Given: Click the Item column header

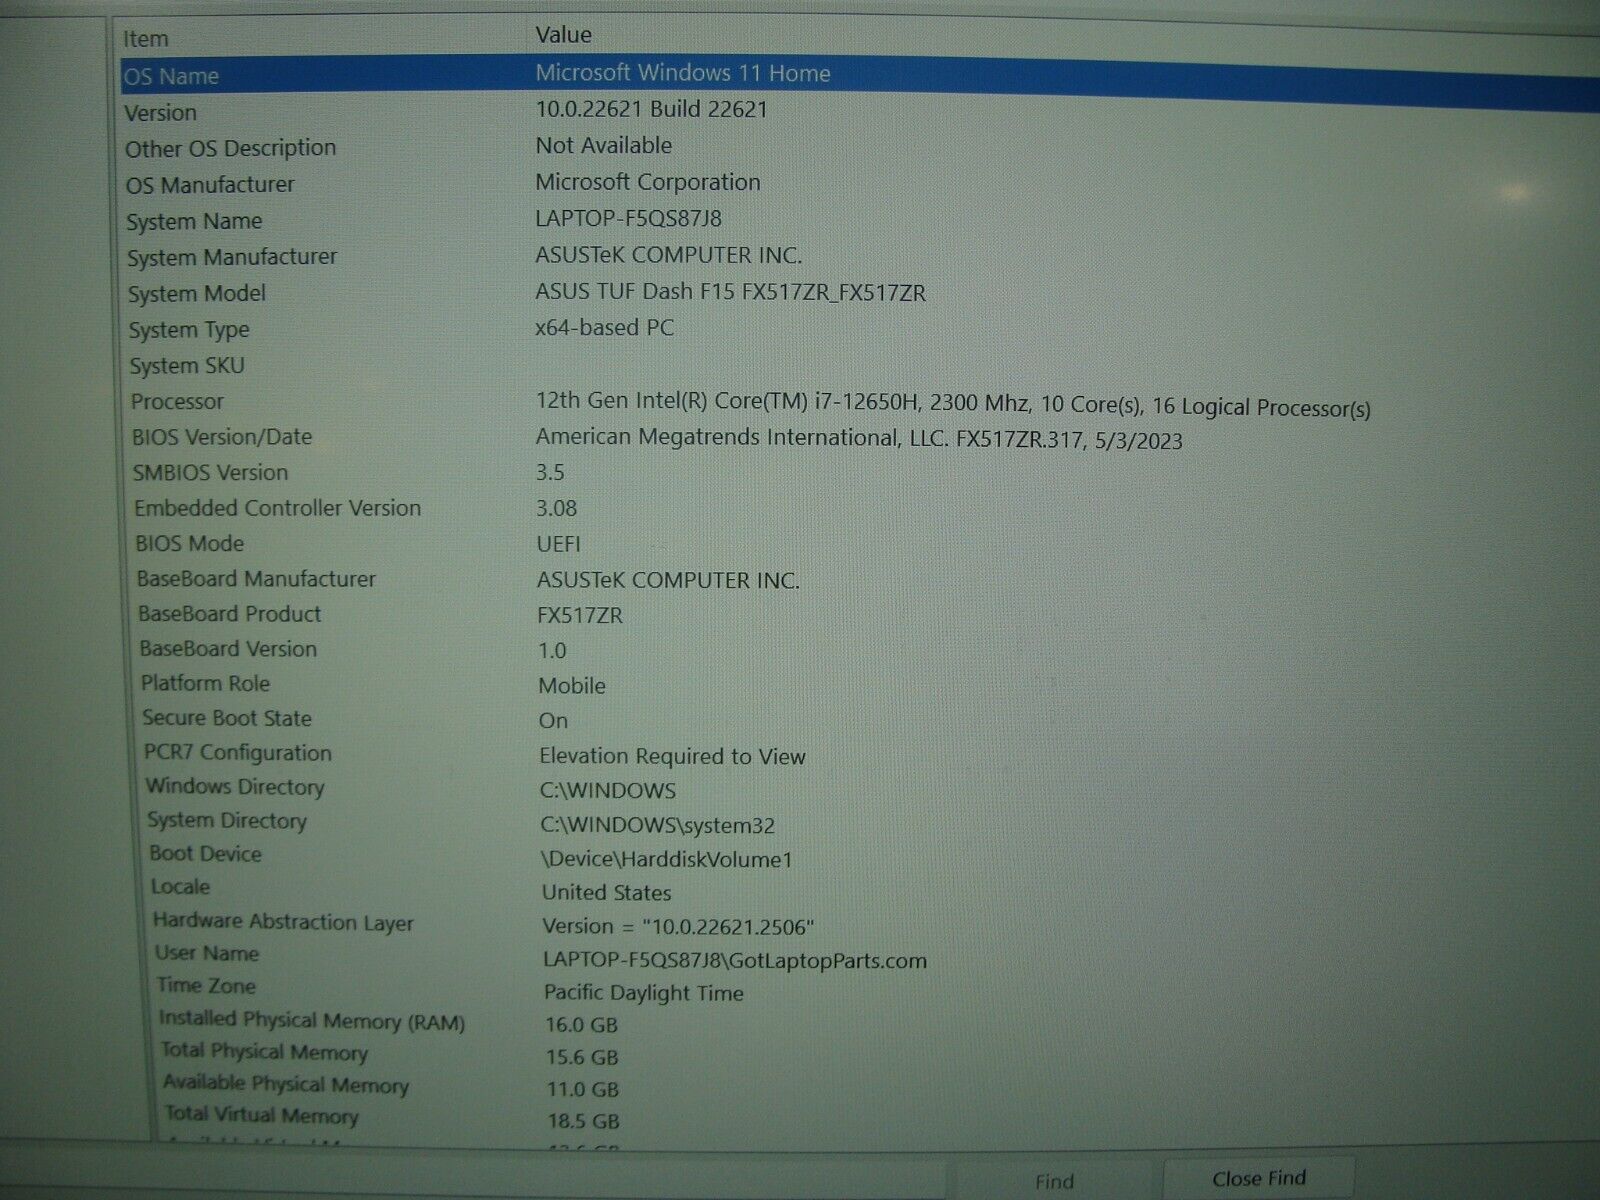Looking at the screenshot, I should pos(146,39).
